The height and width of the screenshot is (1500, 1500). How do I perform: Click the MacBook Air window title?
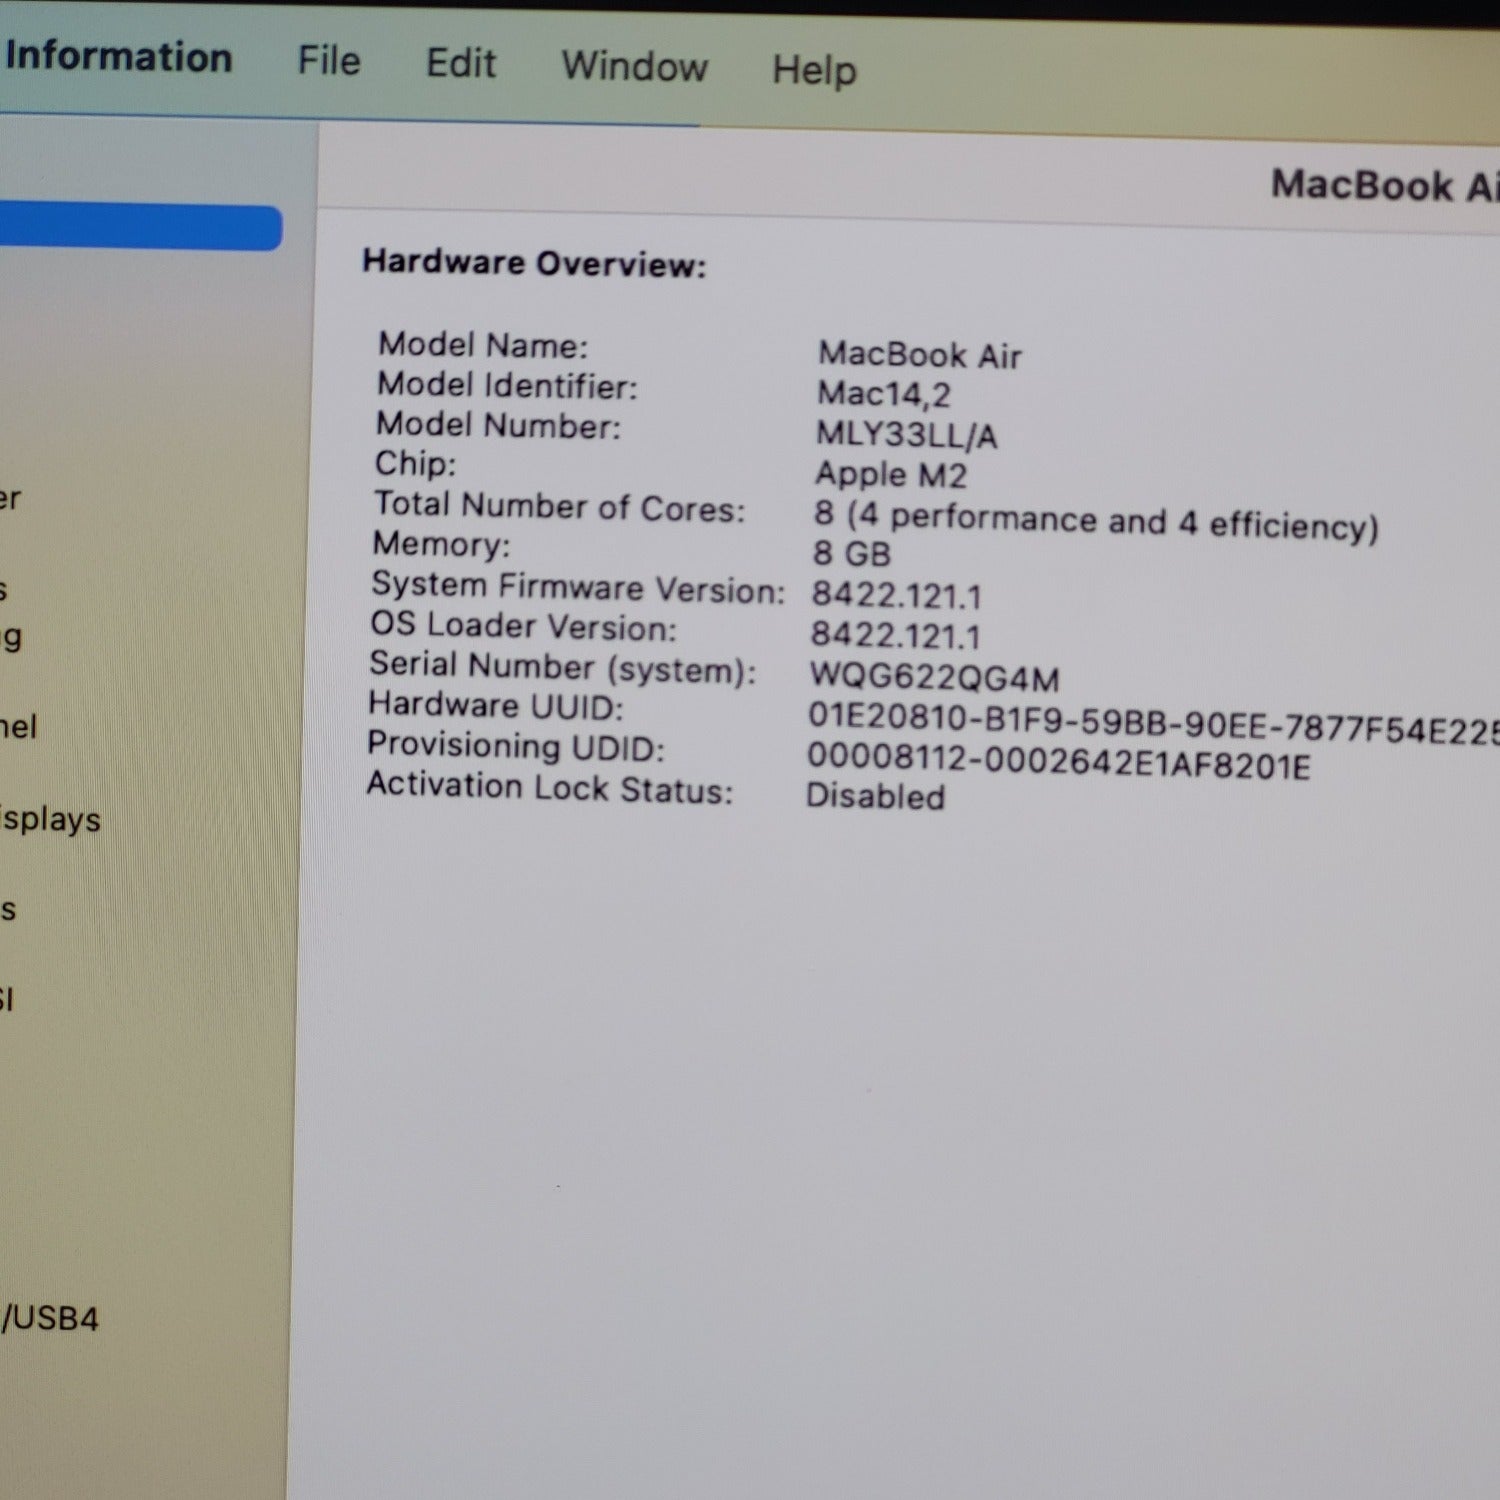[x=1385, y=186]
